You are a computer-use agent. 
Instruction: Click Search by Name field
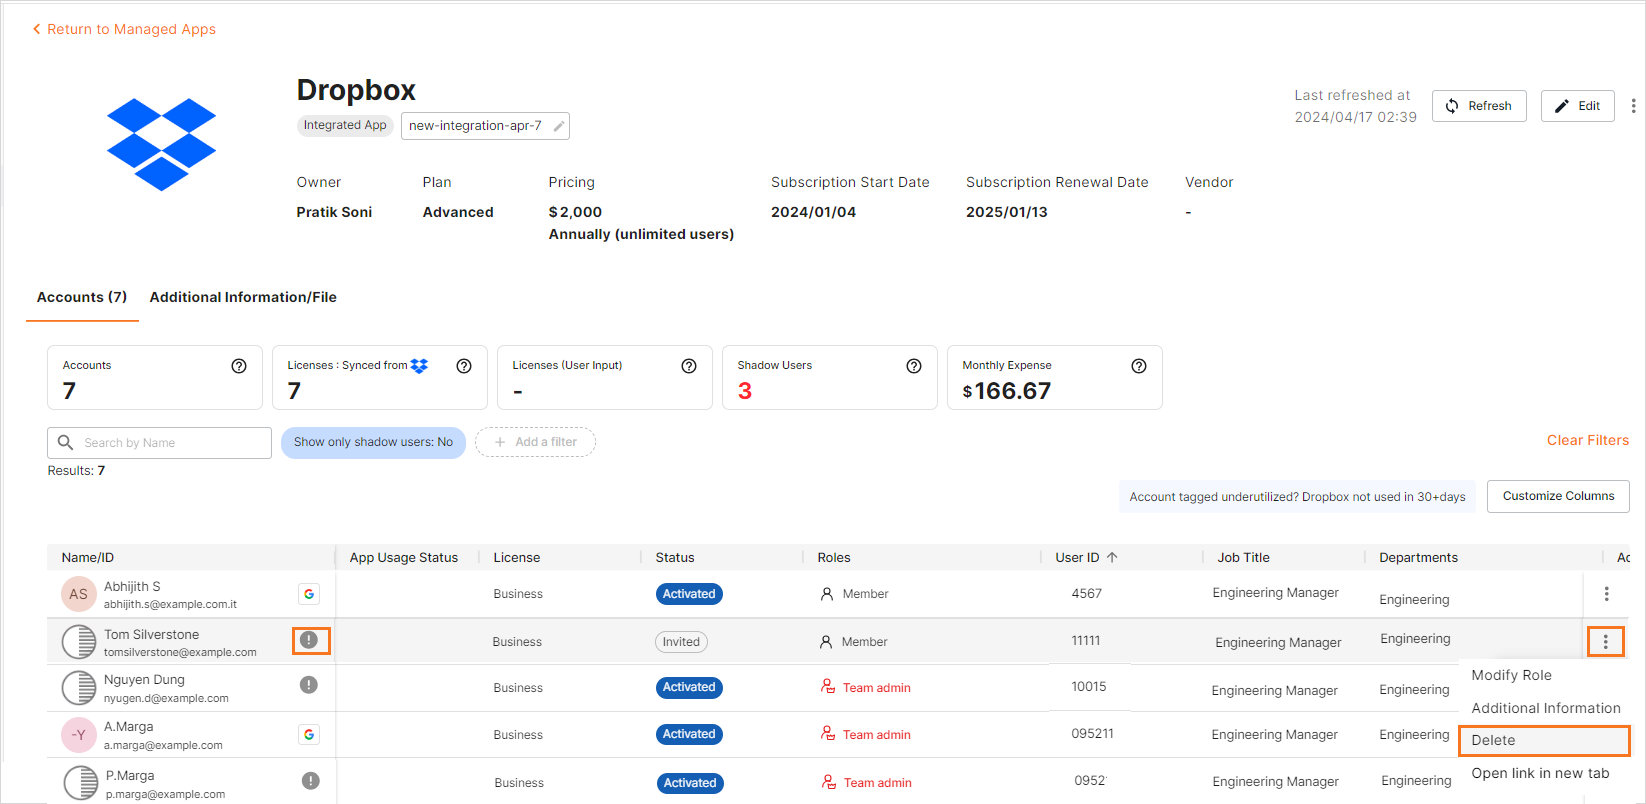pos(159,443)
